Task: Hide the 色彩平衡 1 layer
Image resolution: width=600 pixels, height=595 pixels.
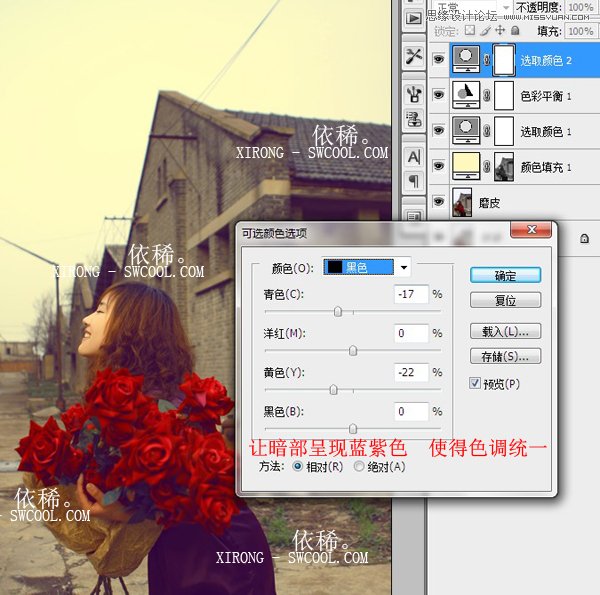Action: (x=439, y=95)
